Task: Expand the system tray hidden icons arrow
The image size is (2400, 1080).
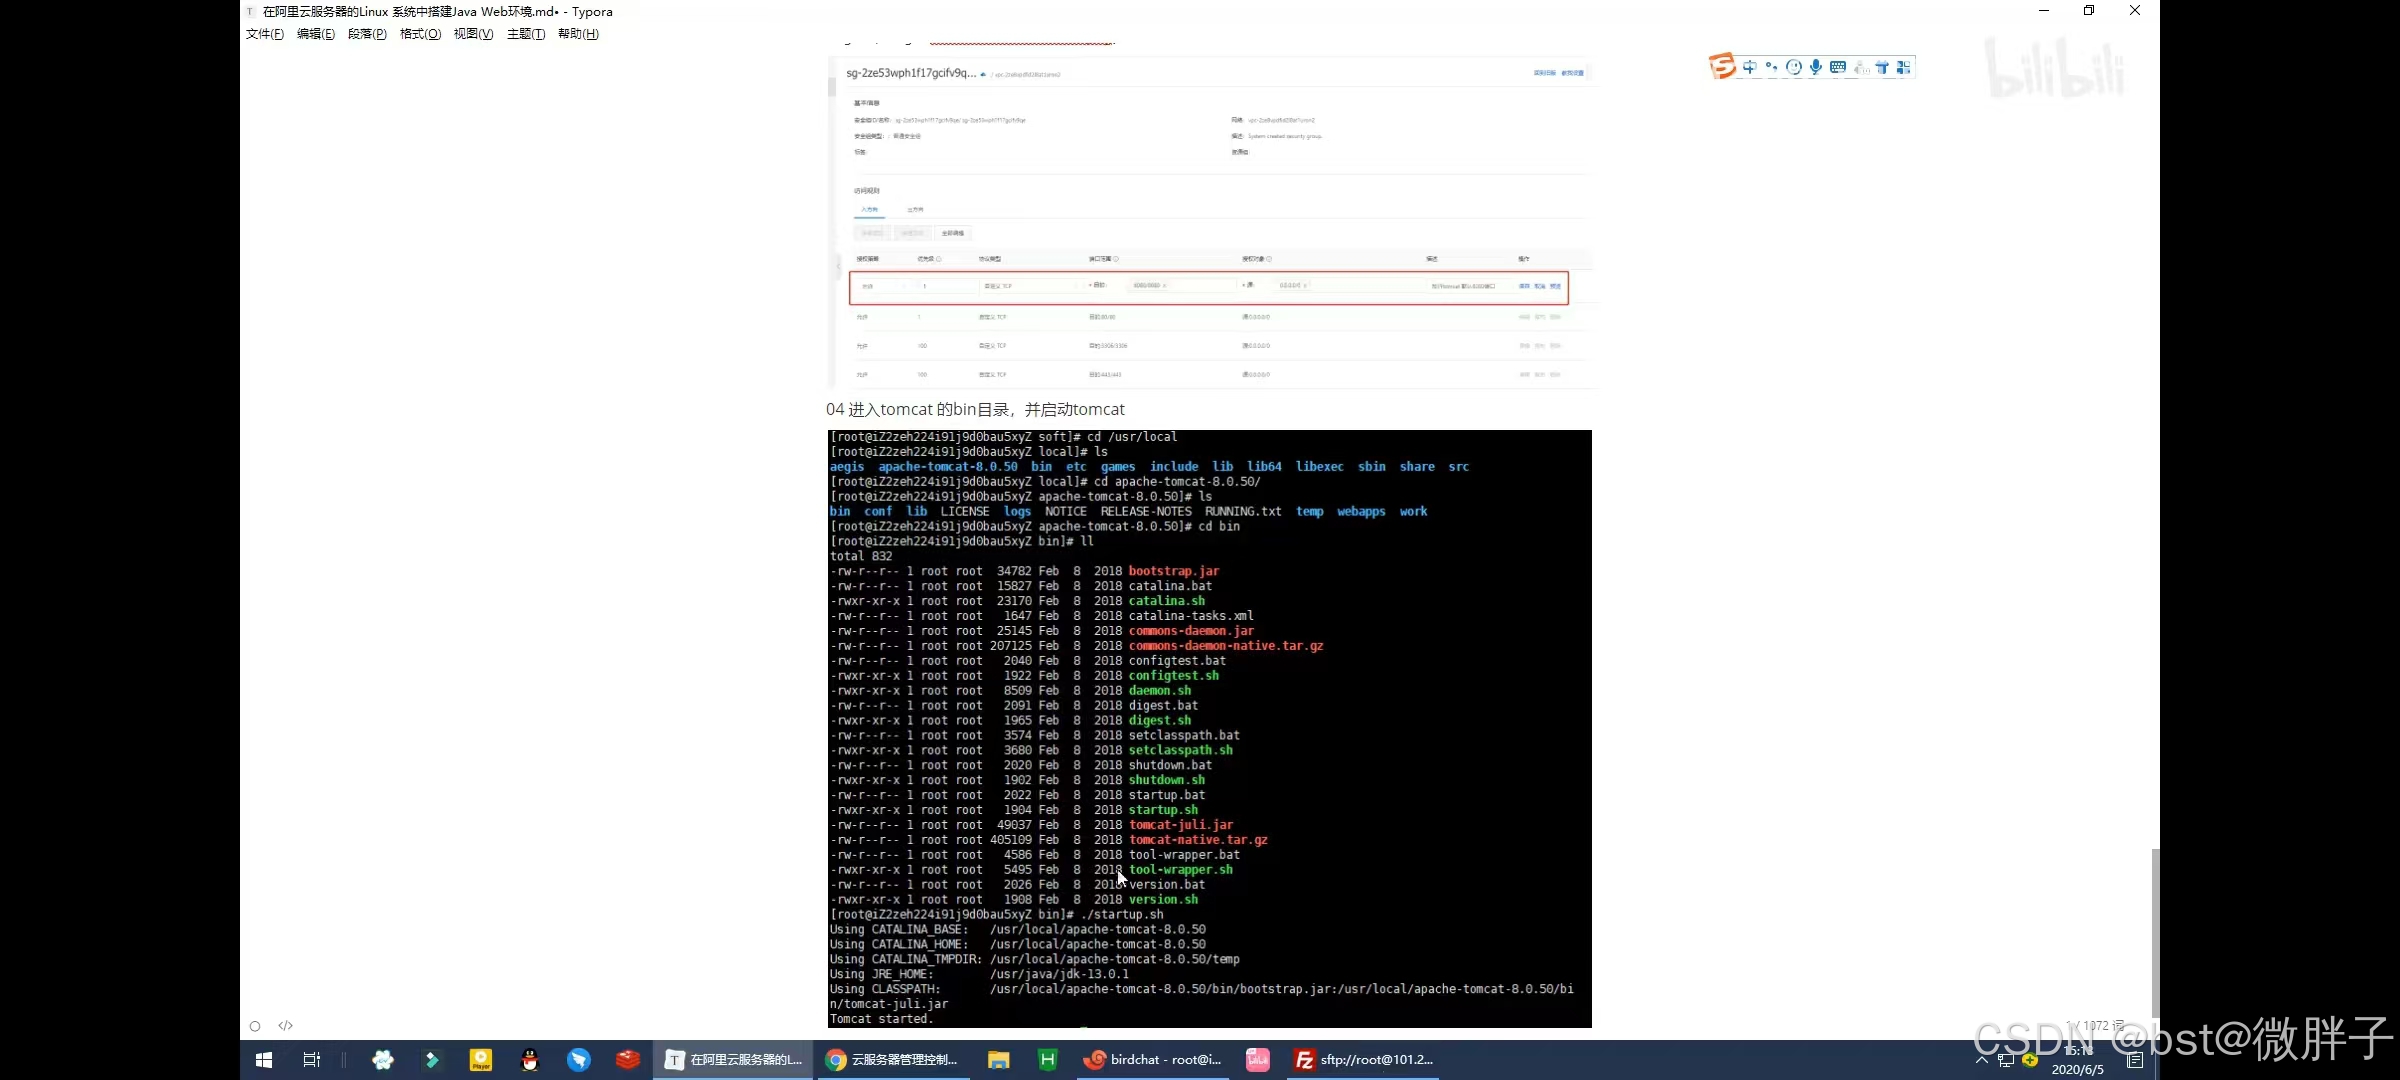Action: [1981, 1060]
